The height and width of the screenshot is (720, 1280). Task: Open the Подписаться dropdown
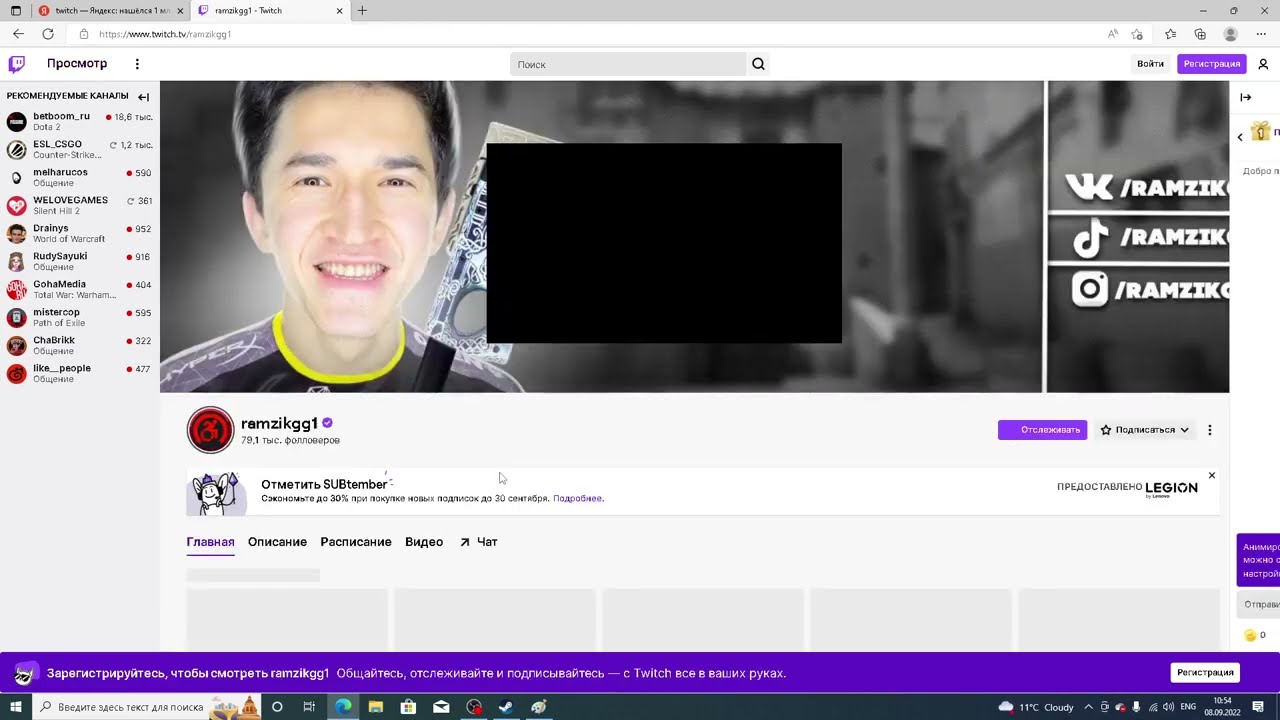(x=1145, y=430)
